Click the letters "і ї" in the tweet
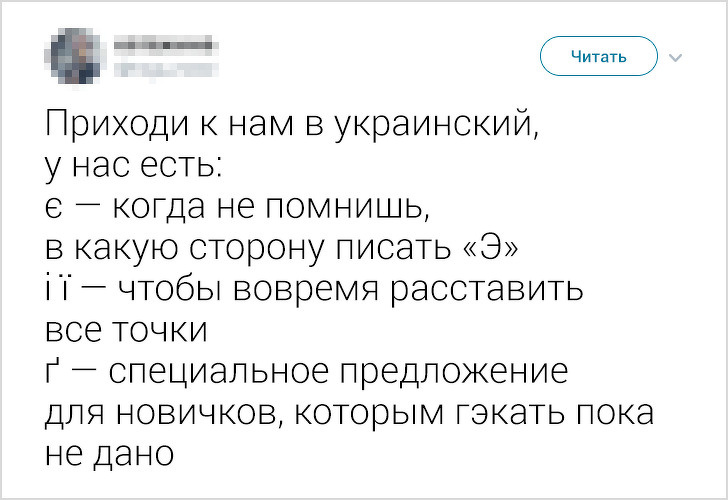The width and height of the screenshot is (728, 500). click(63, 289)
